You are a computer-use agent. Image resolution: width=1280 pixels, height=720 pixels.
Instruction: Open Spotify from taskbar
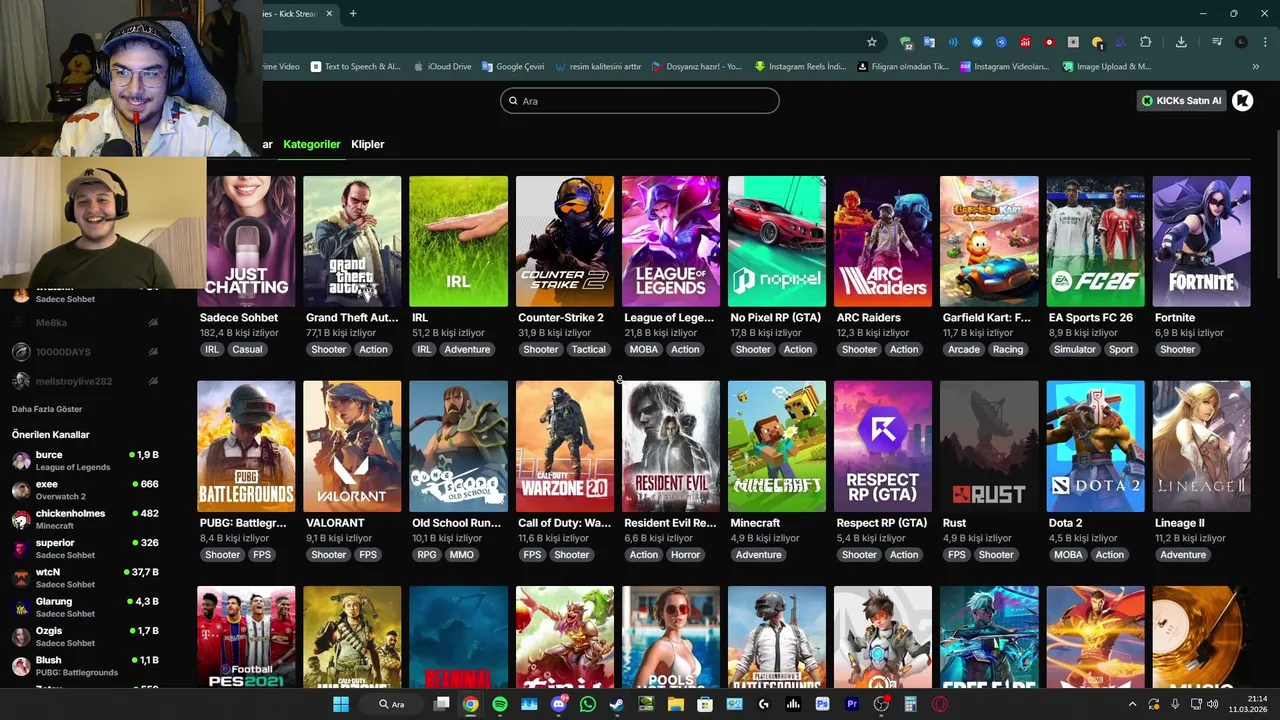pyautogui.click(x=500, y=704)
